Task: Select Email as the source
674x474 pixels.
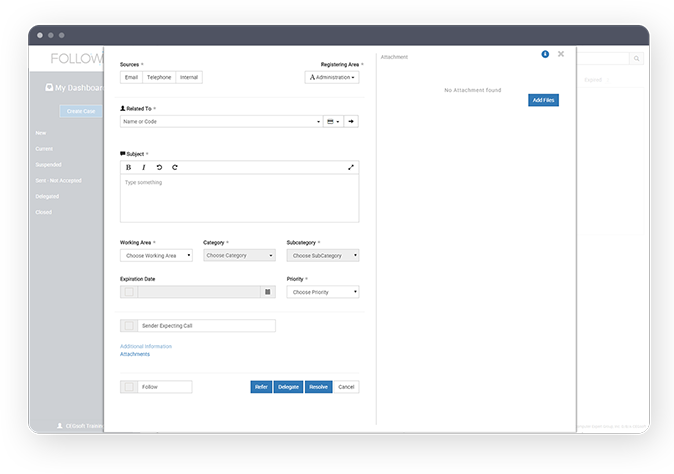Action: 131,77
